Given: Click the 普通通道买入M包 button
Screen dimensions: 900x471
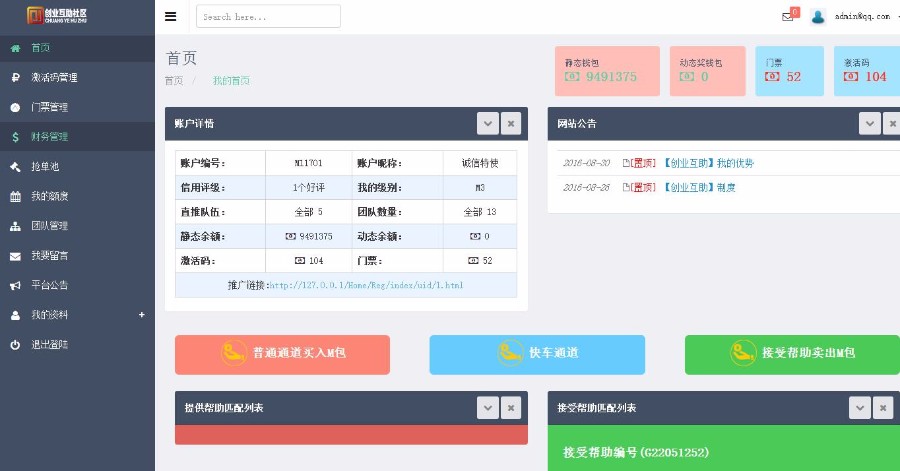Looking at the screenshot, I should pos(282,355).
